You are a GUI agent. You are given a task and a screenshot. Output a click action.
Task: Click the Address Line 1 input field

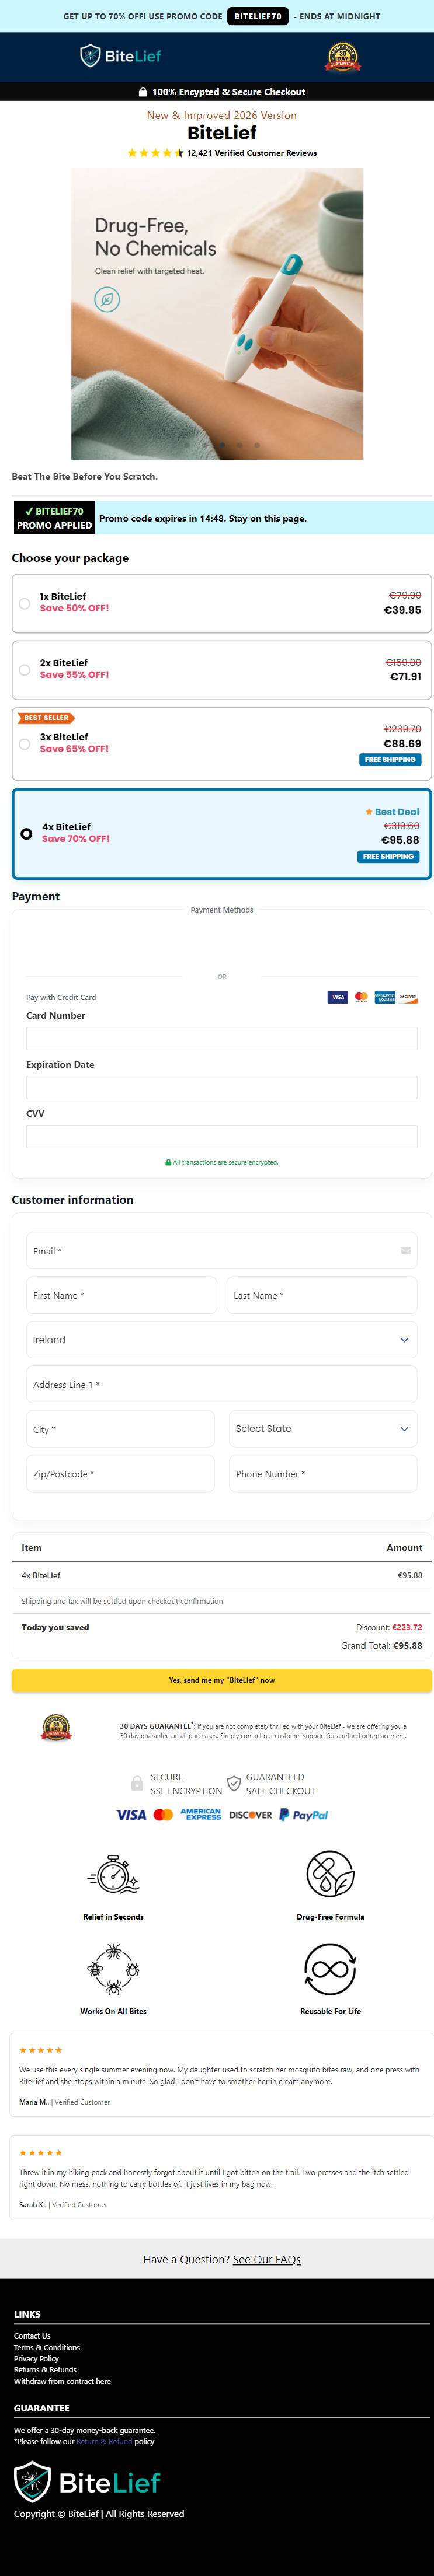click(221, 1385)
